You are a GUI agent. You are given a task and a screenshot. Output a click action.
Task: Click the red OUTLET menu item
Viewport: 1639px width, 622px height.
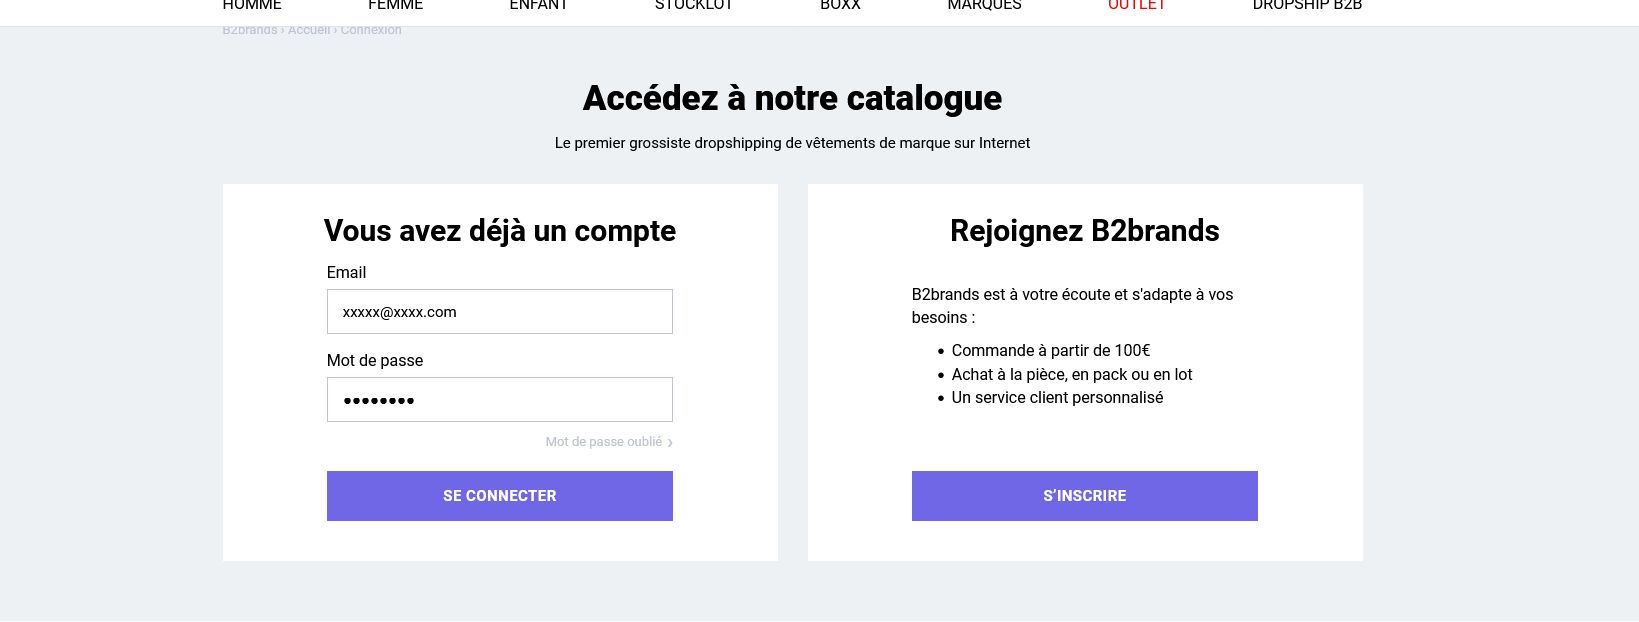pos(1137,6)
